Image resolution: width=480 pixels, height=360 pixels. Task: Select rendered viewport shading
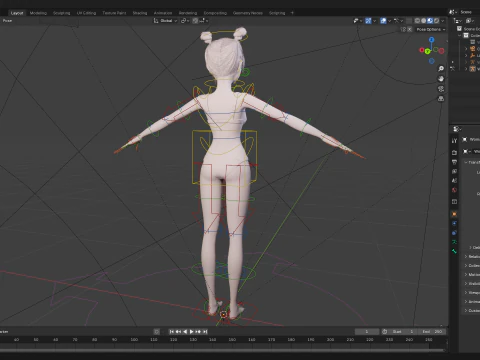(436, 21)
